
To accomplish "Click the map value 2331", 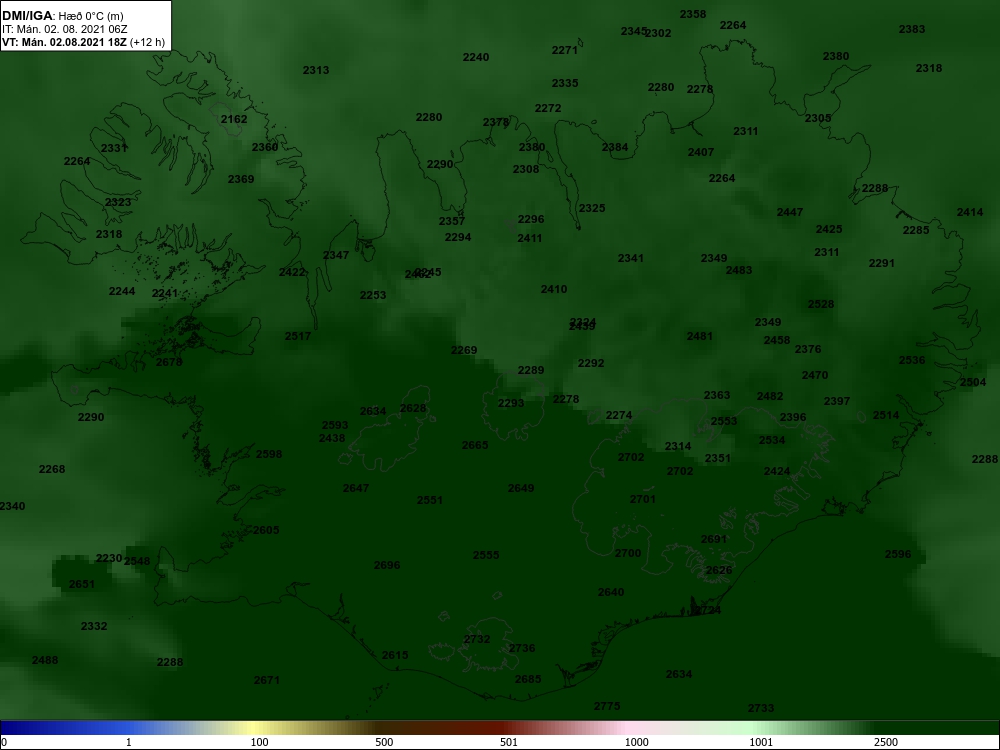I will [x=114, y=149].
